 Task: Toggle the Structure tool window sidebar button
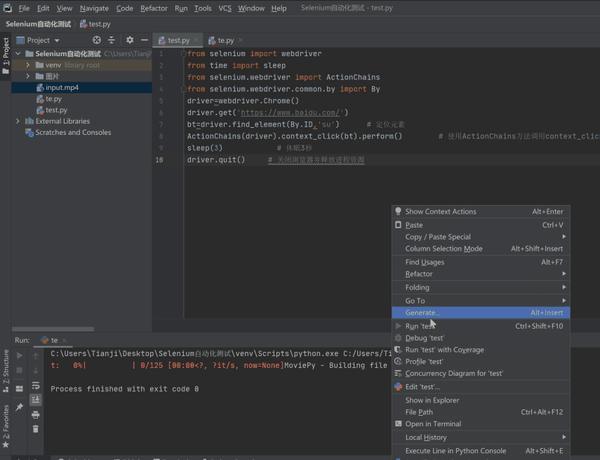coord(5,368)
